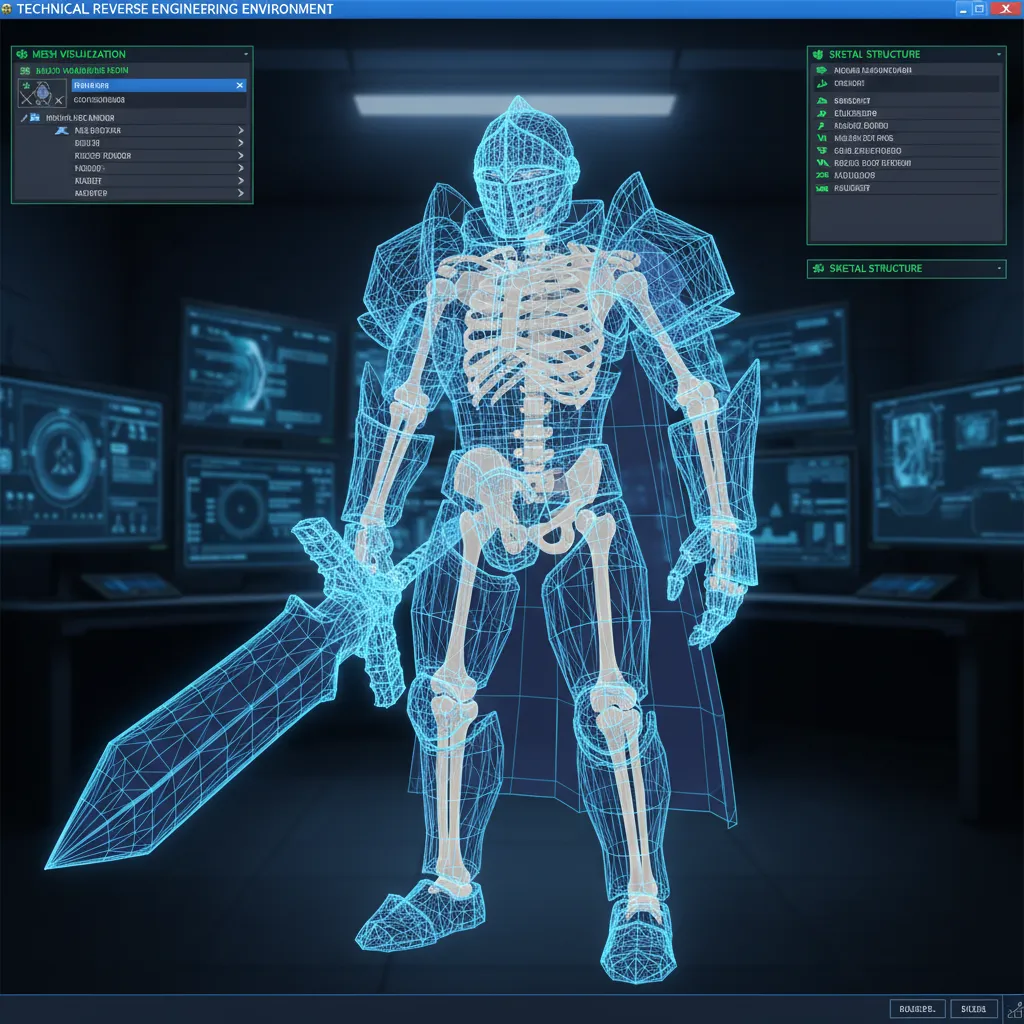The width and height of the screenshot is (1024, 1024).
Task: Select the V1 bone icon in the skeletal list
Action: coord(821,138)
